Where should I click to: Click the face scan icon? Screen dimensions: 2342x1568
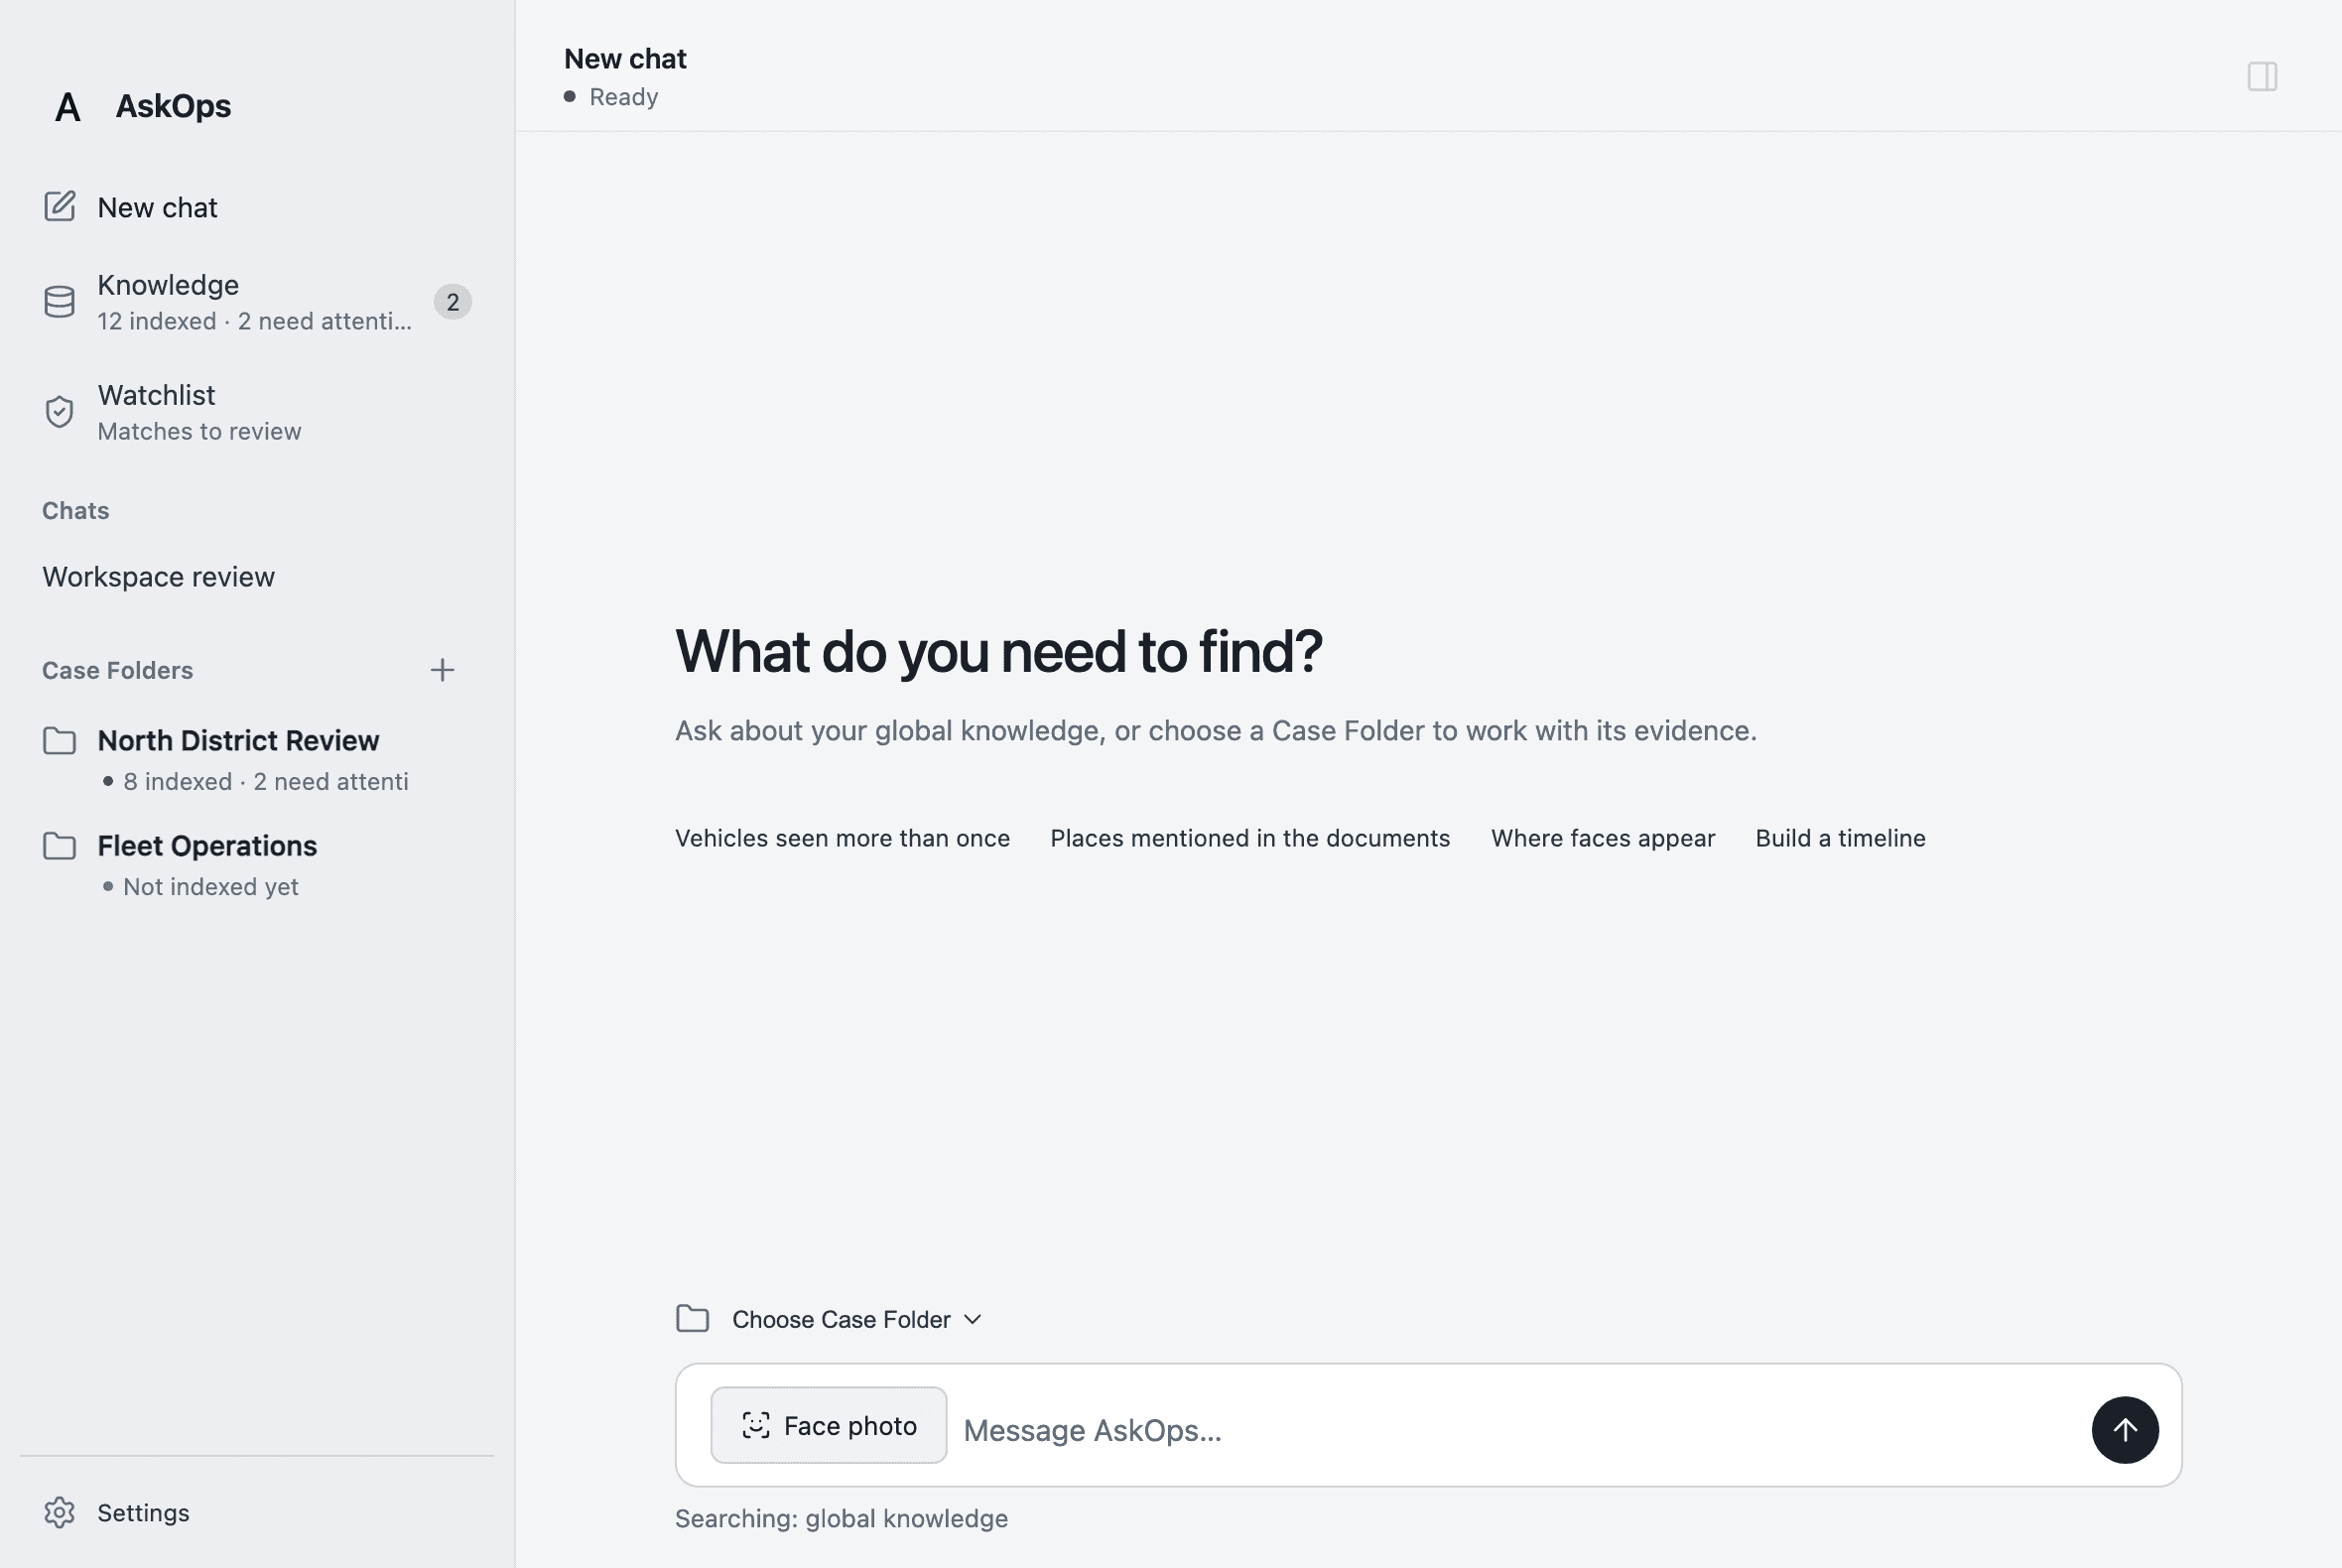pyautogui.click(x=756, y=1425)
